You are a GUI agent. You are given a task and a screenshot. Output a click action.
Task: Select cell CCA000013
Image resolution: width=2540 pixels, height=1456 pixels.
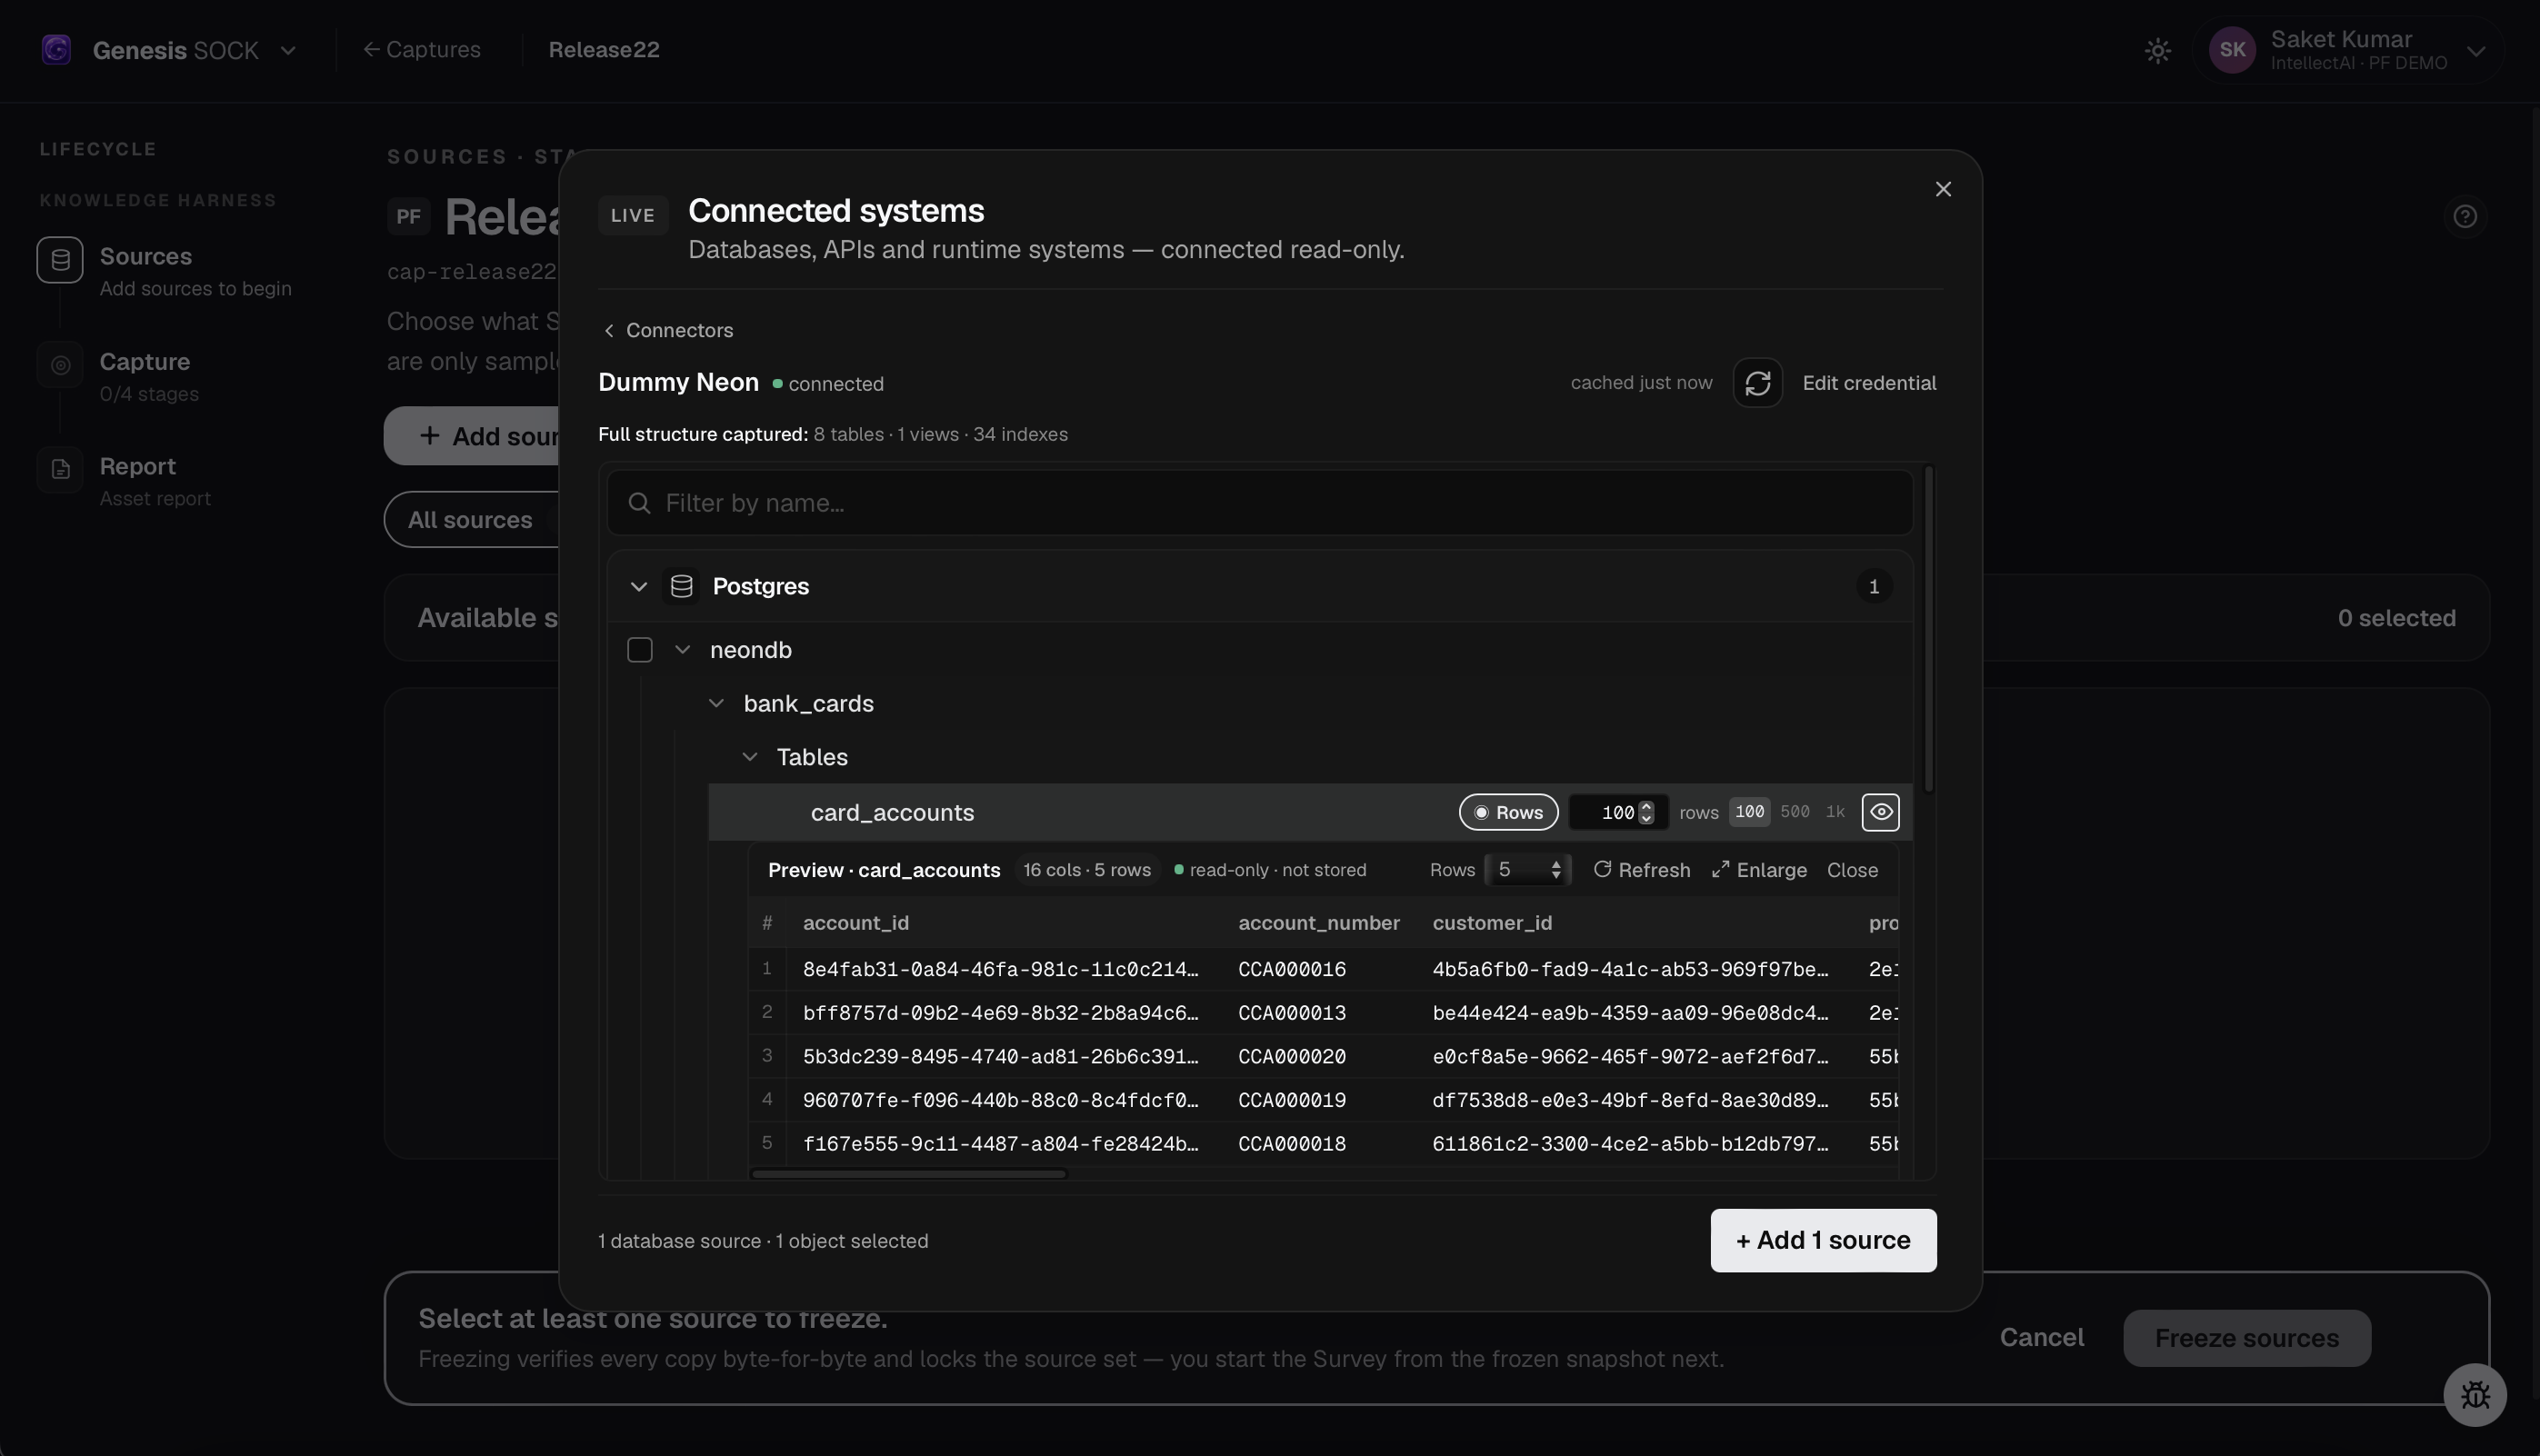pos(1292,1013)
